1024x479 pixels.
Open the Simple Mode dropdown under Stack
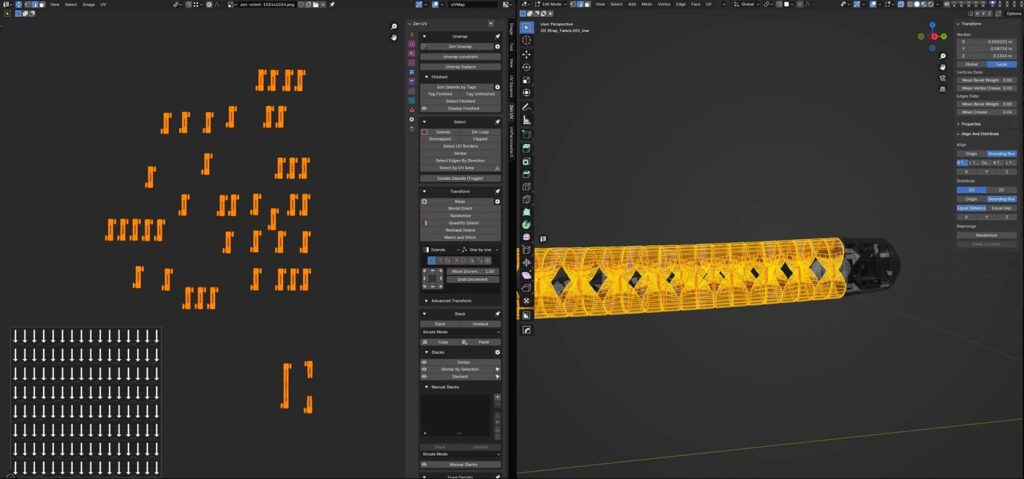tap(460, 332)
